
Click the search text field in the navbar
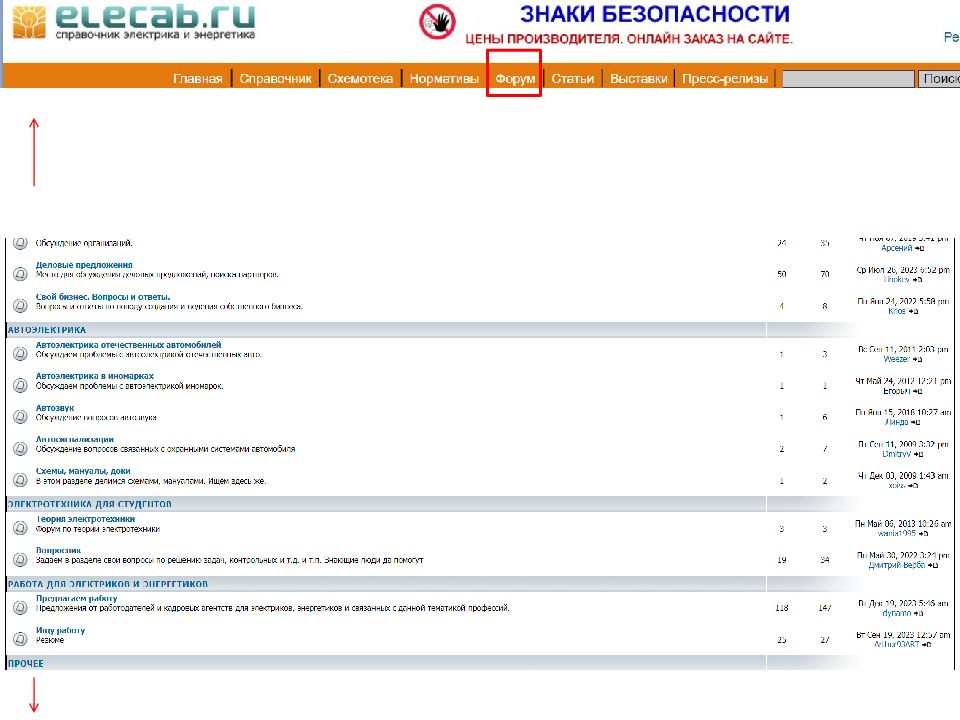click(847, 79)
